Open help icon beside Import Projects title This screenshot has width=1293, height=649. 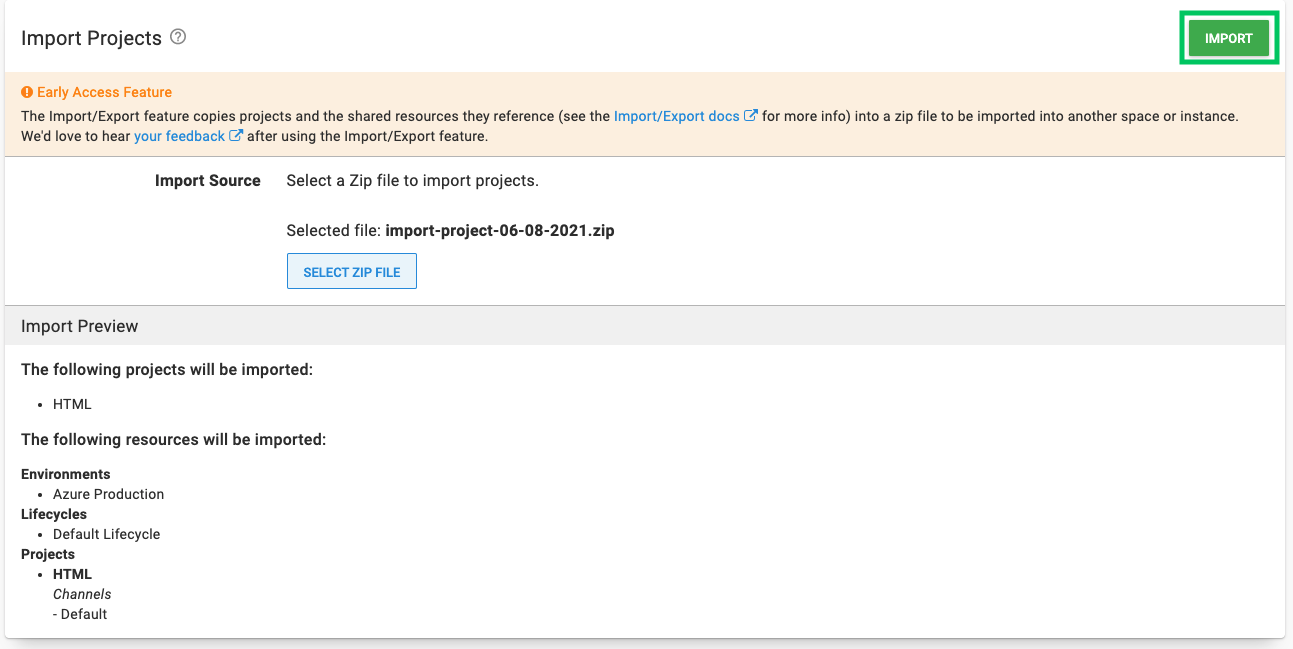(178, 37)
